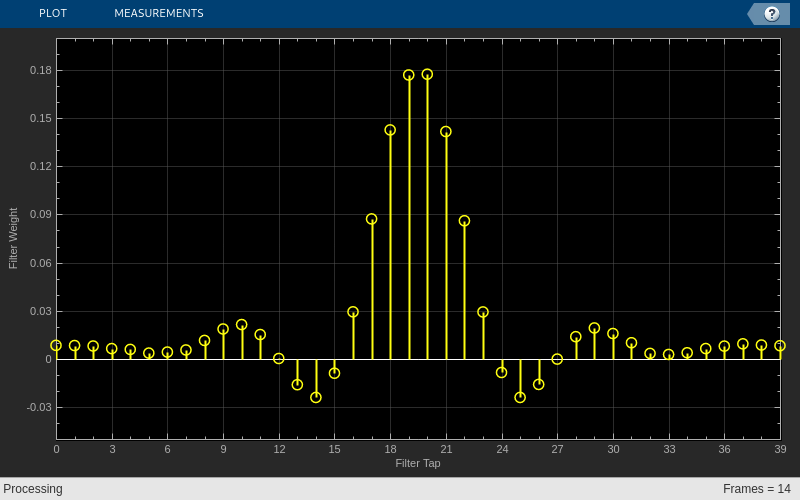Click the 0.15 y-axis tick label
This screenshot has height=500, width=800.
point(41,118)
